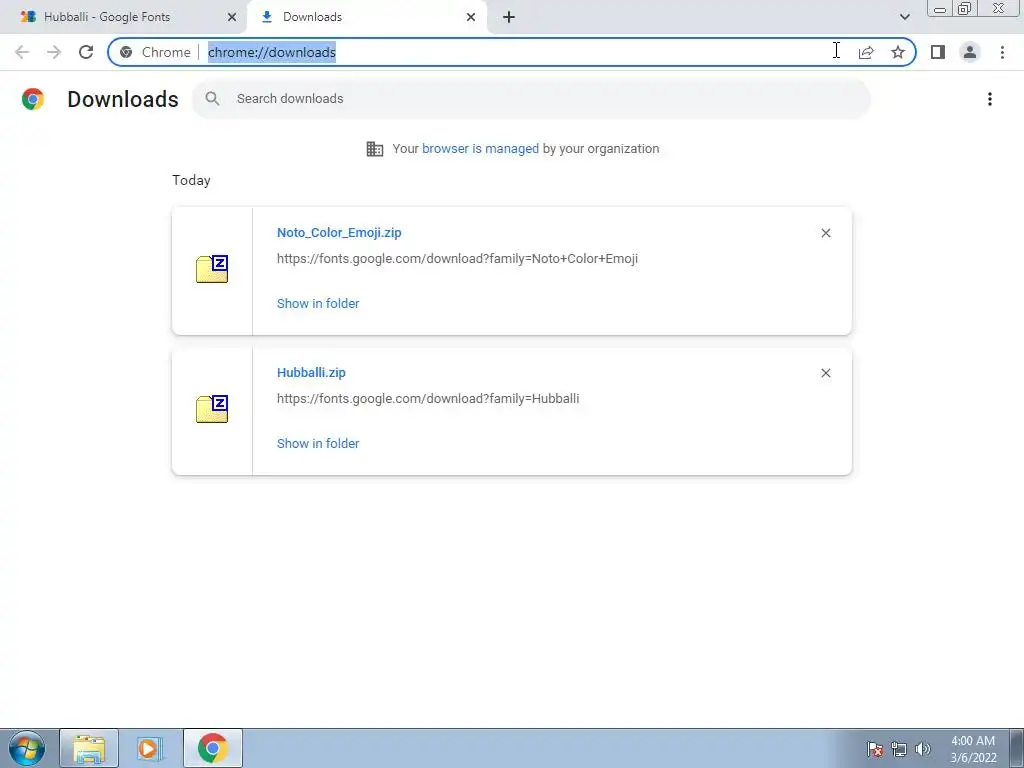Share this page via share icon
Viewport: 1024px width, 768px height.
tap(866, 52)
